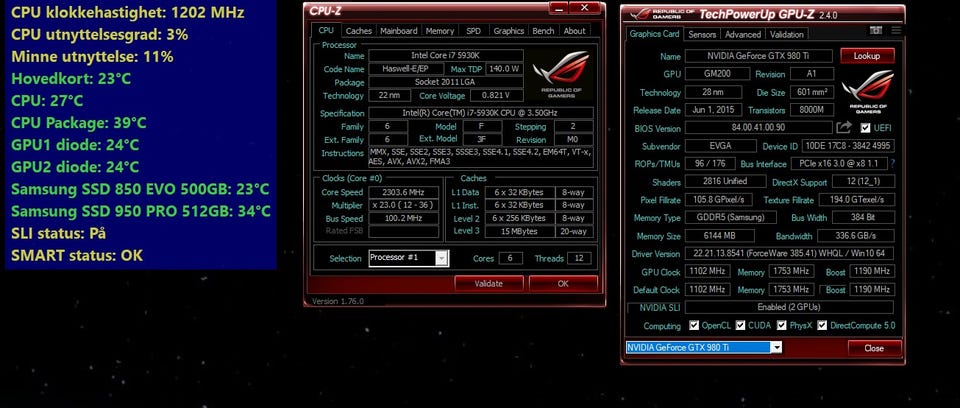The width and height of the screenshot is (960, 408).
Task: Select the CPU tab in CPU-Z
Action: [x=326, y=30]
